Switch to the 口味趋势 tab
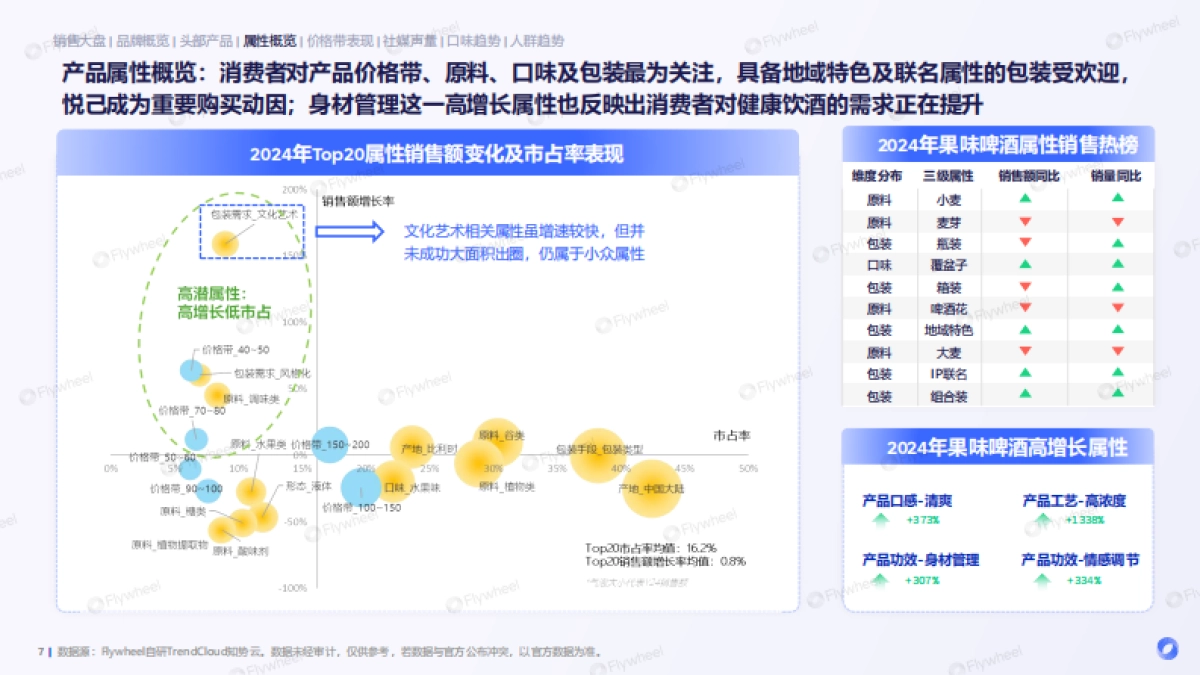The width and height of the screenshot is (1200, 675). [474, 41]
